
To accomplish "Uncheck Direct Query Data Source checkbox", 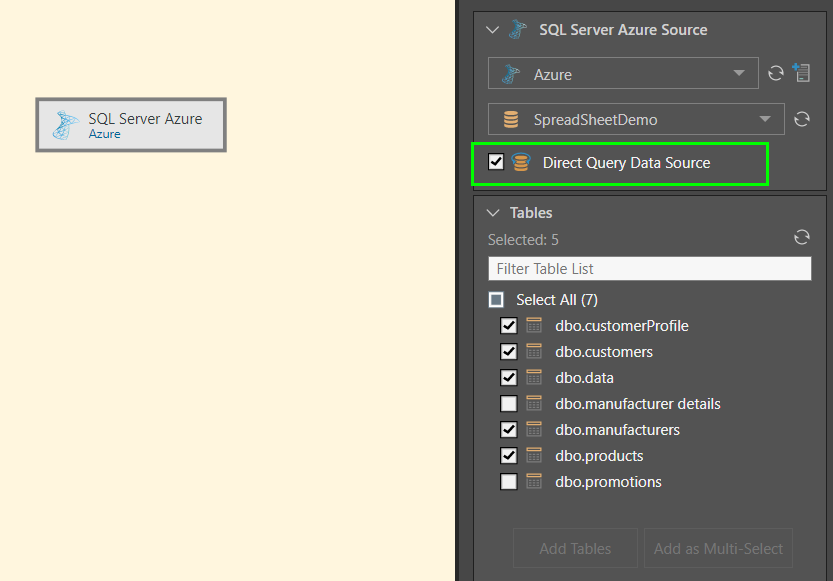I will pos(496,163).
